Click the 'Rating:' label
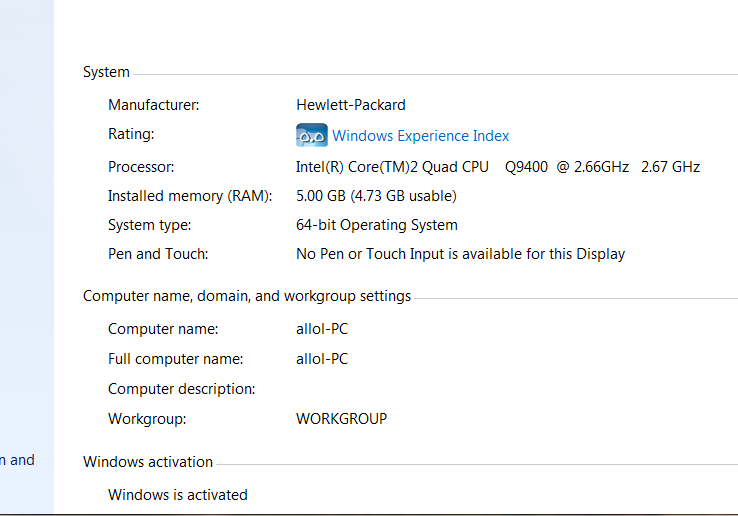The image size is (738, 516). pos(131,134)
